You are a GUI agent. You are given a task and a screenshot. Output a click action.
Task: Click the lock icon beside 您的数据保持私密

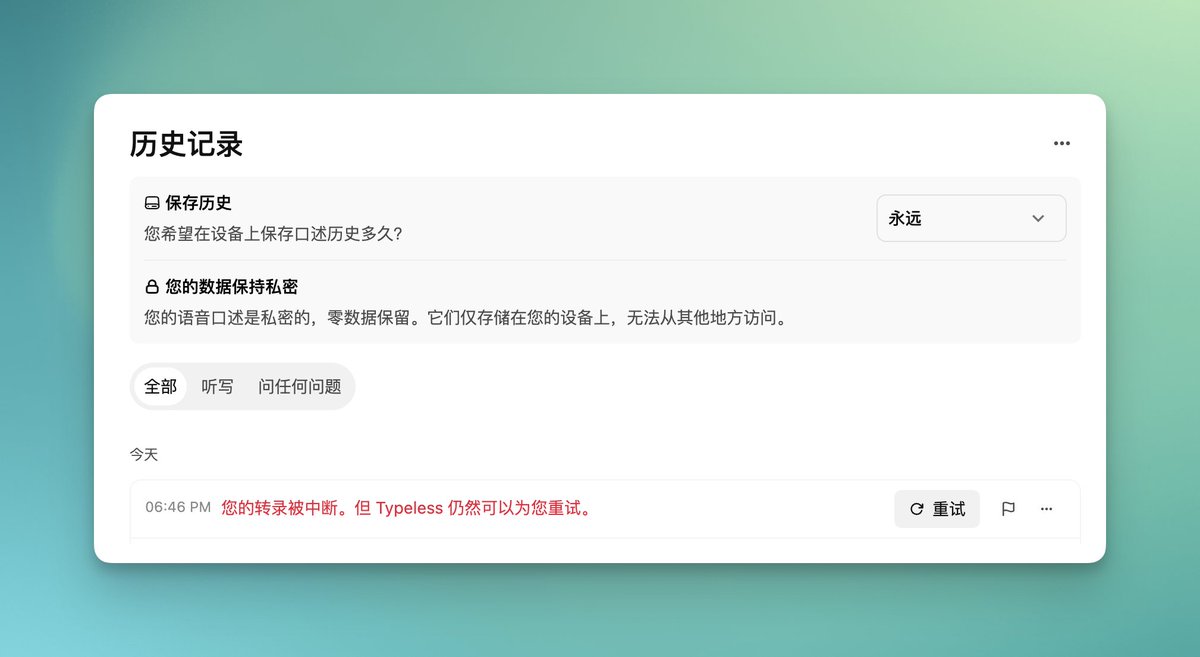(x=152, y=288)
